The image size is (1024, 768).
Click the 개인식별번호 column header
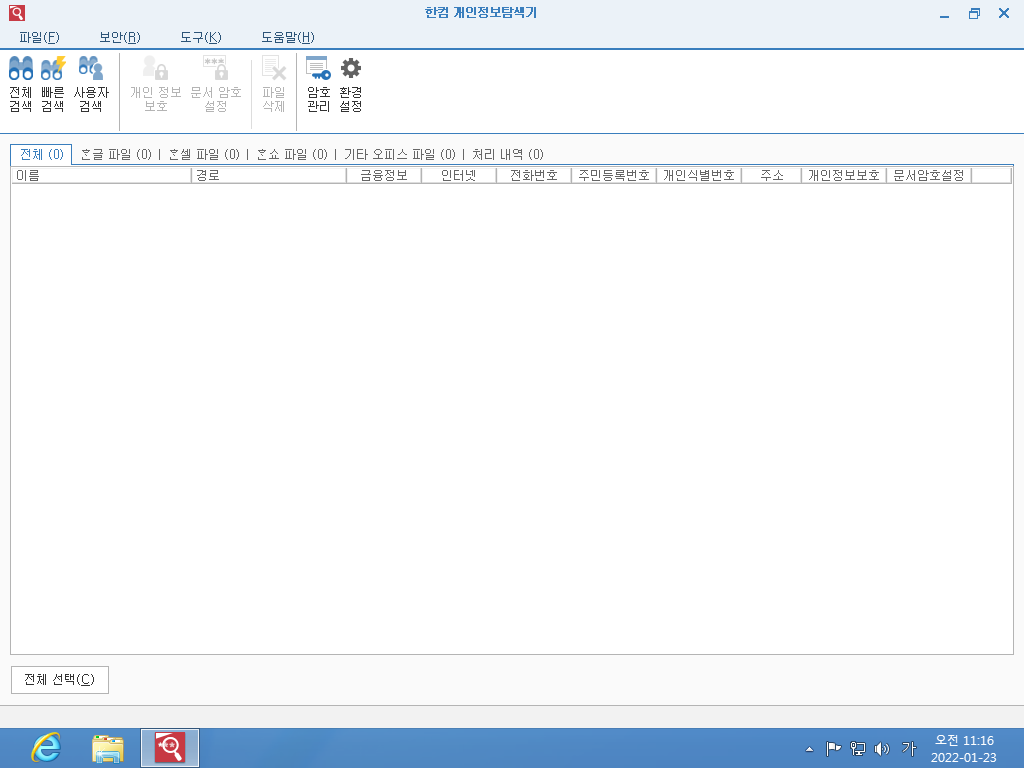point(699,175)
